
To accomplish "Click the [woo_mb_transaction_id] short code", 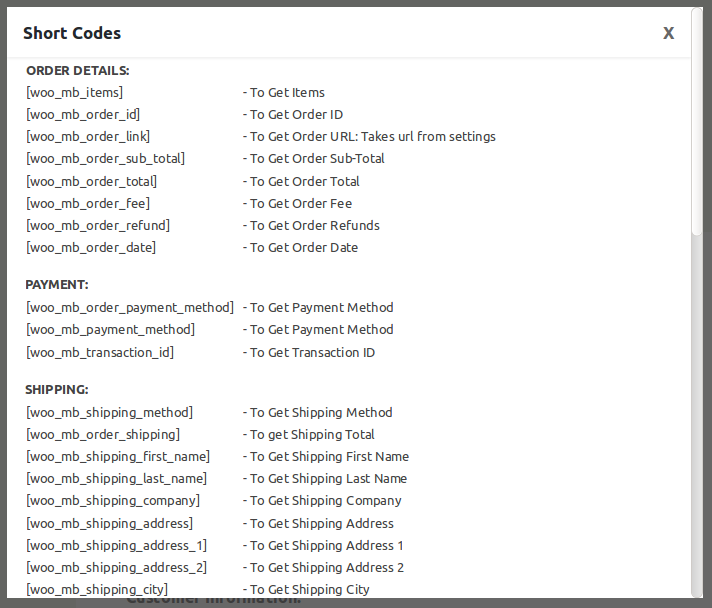I will pos(100,352).
